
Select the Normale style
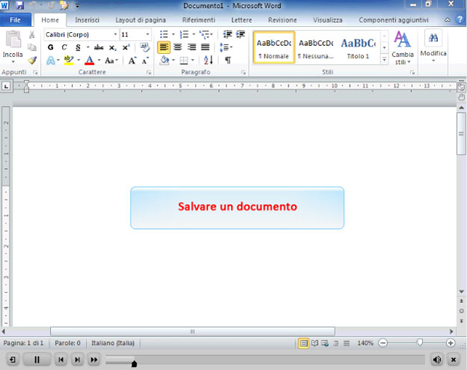pos(274,47)
